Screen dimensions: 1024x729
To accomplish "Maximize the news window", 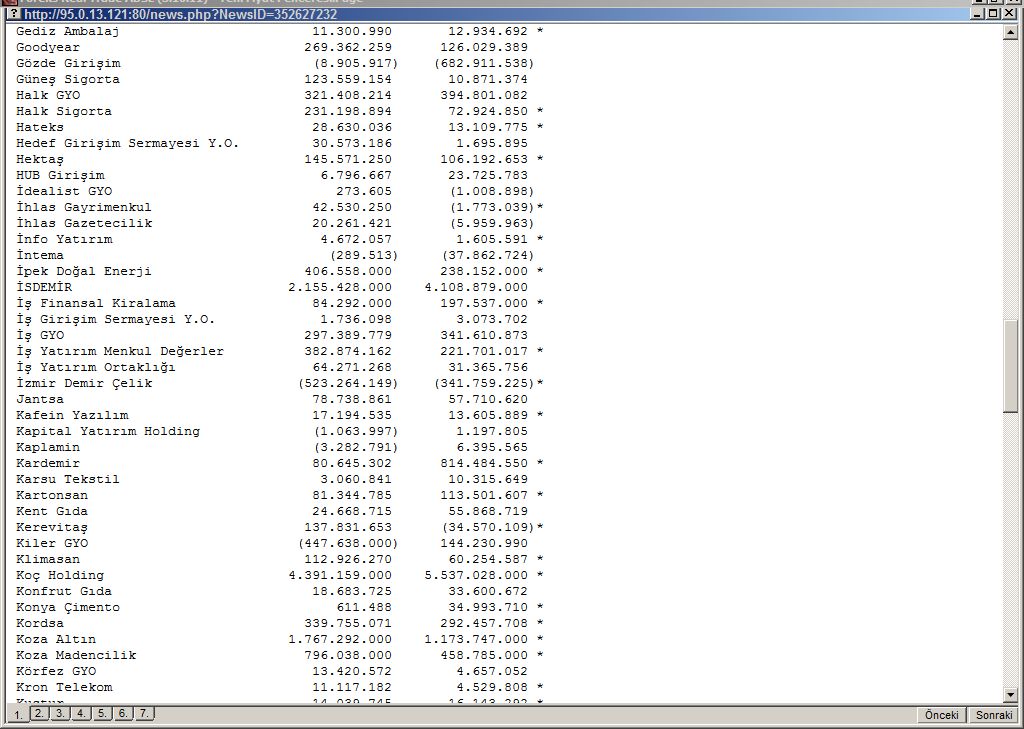I will click(993, 14).
